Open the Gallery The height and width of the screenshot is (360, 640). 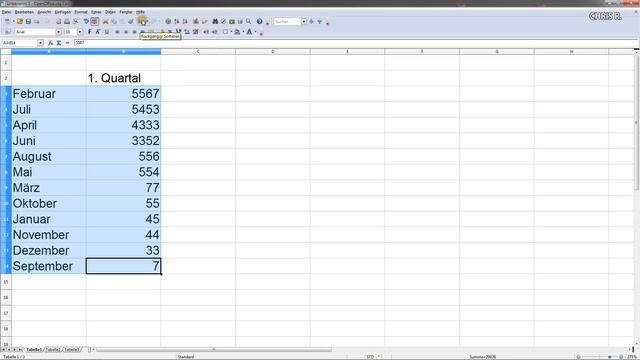point(232,21)
